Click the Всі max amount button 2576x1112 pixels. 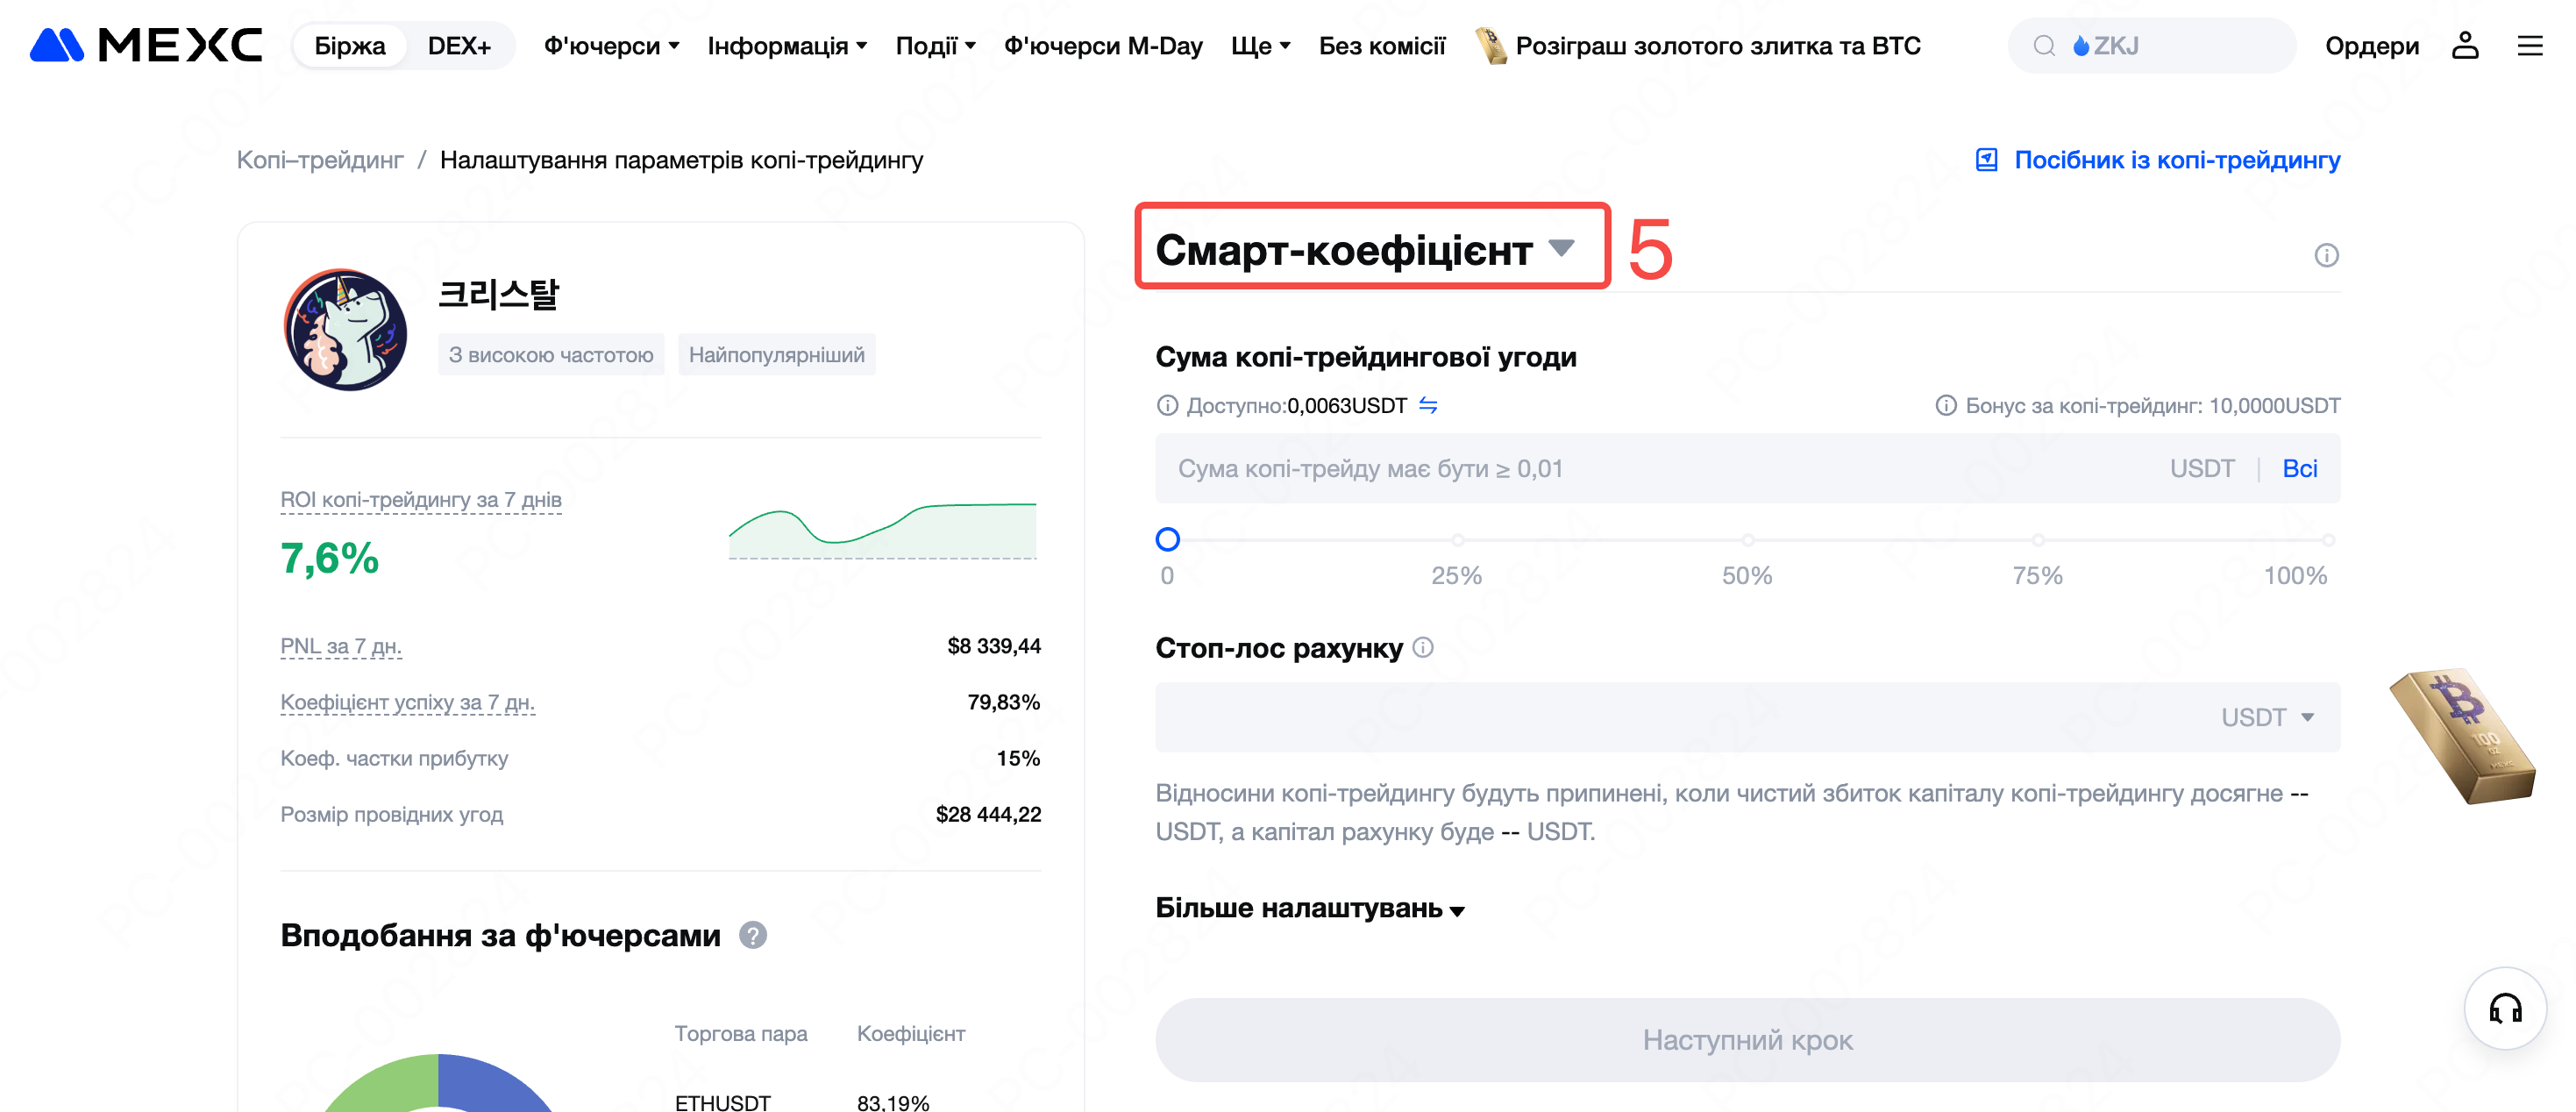point(2299,468)
